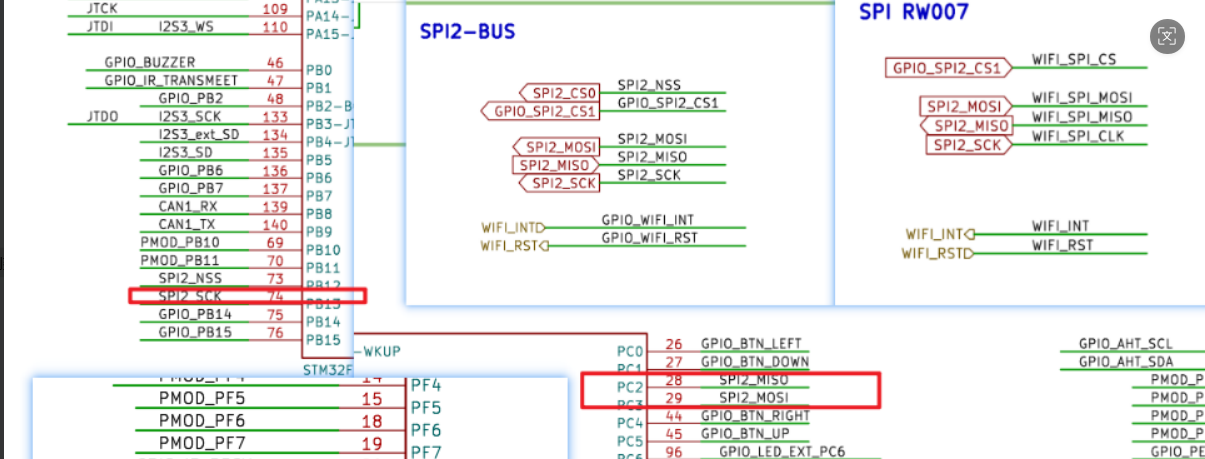Click the WIFI_RST net label in SPI RW007
Image resolution: width=1205 pixels, height=459 pixels.
[x=1062, y=245]
